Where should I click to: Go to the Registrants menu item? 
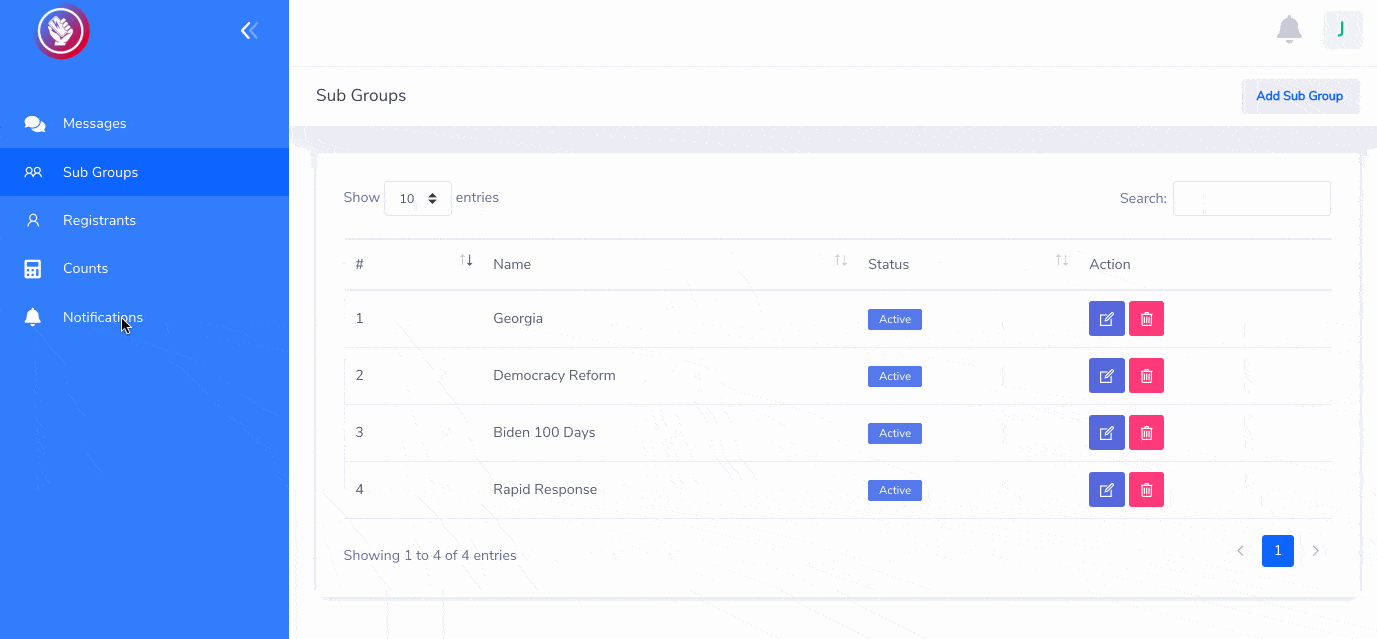coord(144,220)
